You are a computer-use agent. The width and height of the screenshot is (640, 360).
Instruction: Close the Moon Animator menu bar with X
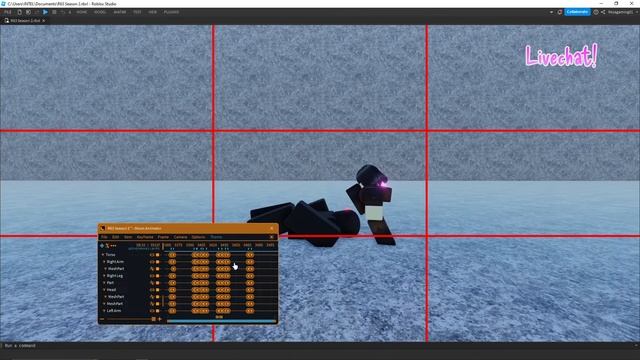click(x=272, y=237)
